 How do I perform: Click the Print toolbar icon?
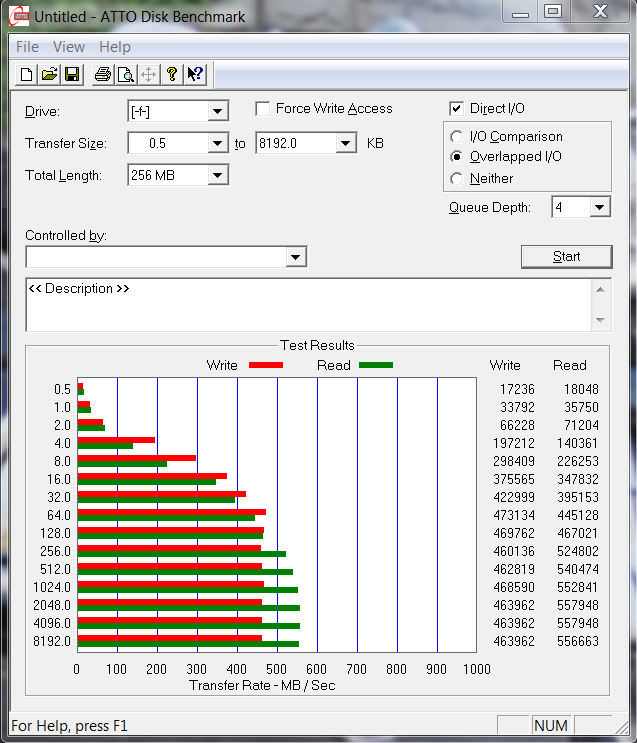click(102, 74)
